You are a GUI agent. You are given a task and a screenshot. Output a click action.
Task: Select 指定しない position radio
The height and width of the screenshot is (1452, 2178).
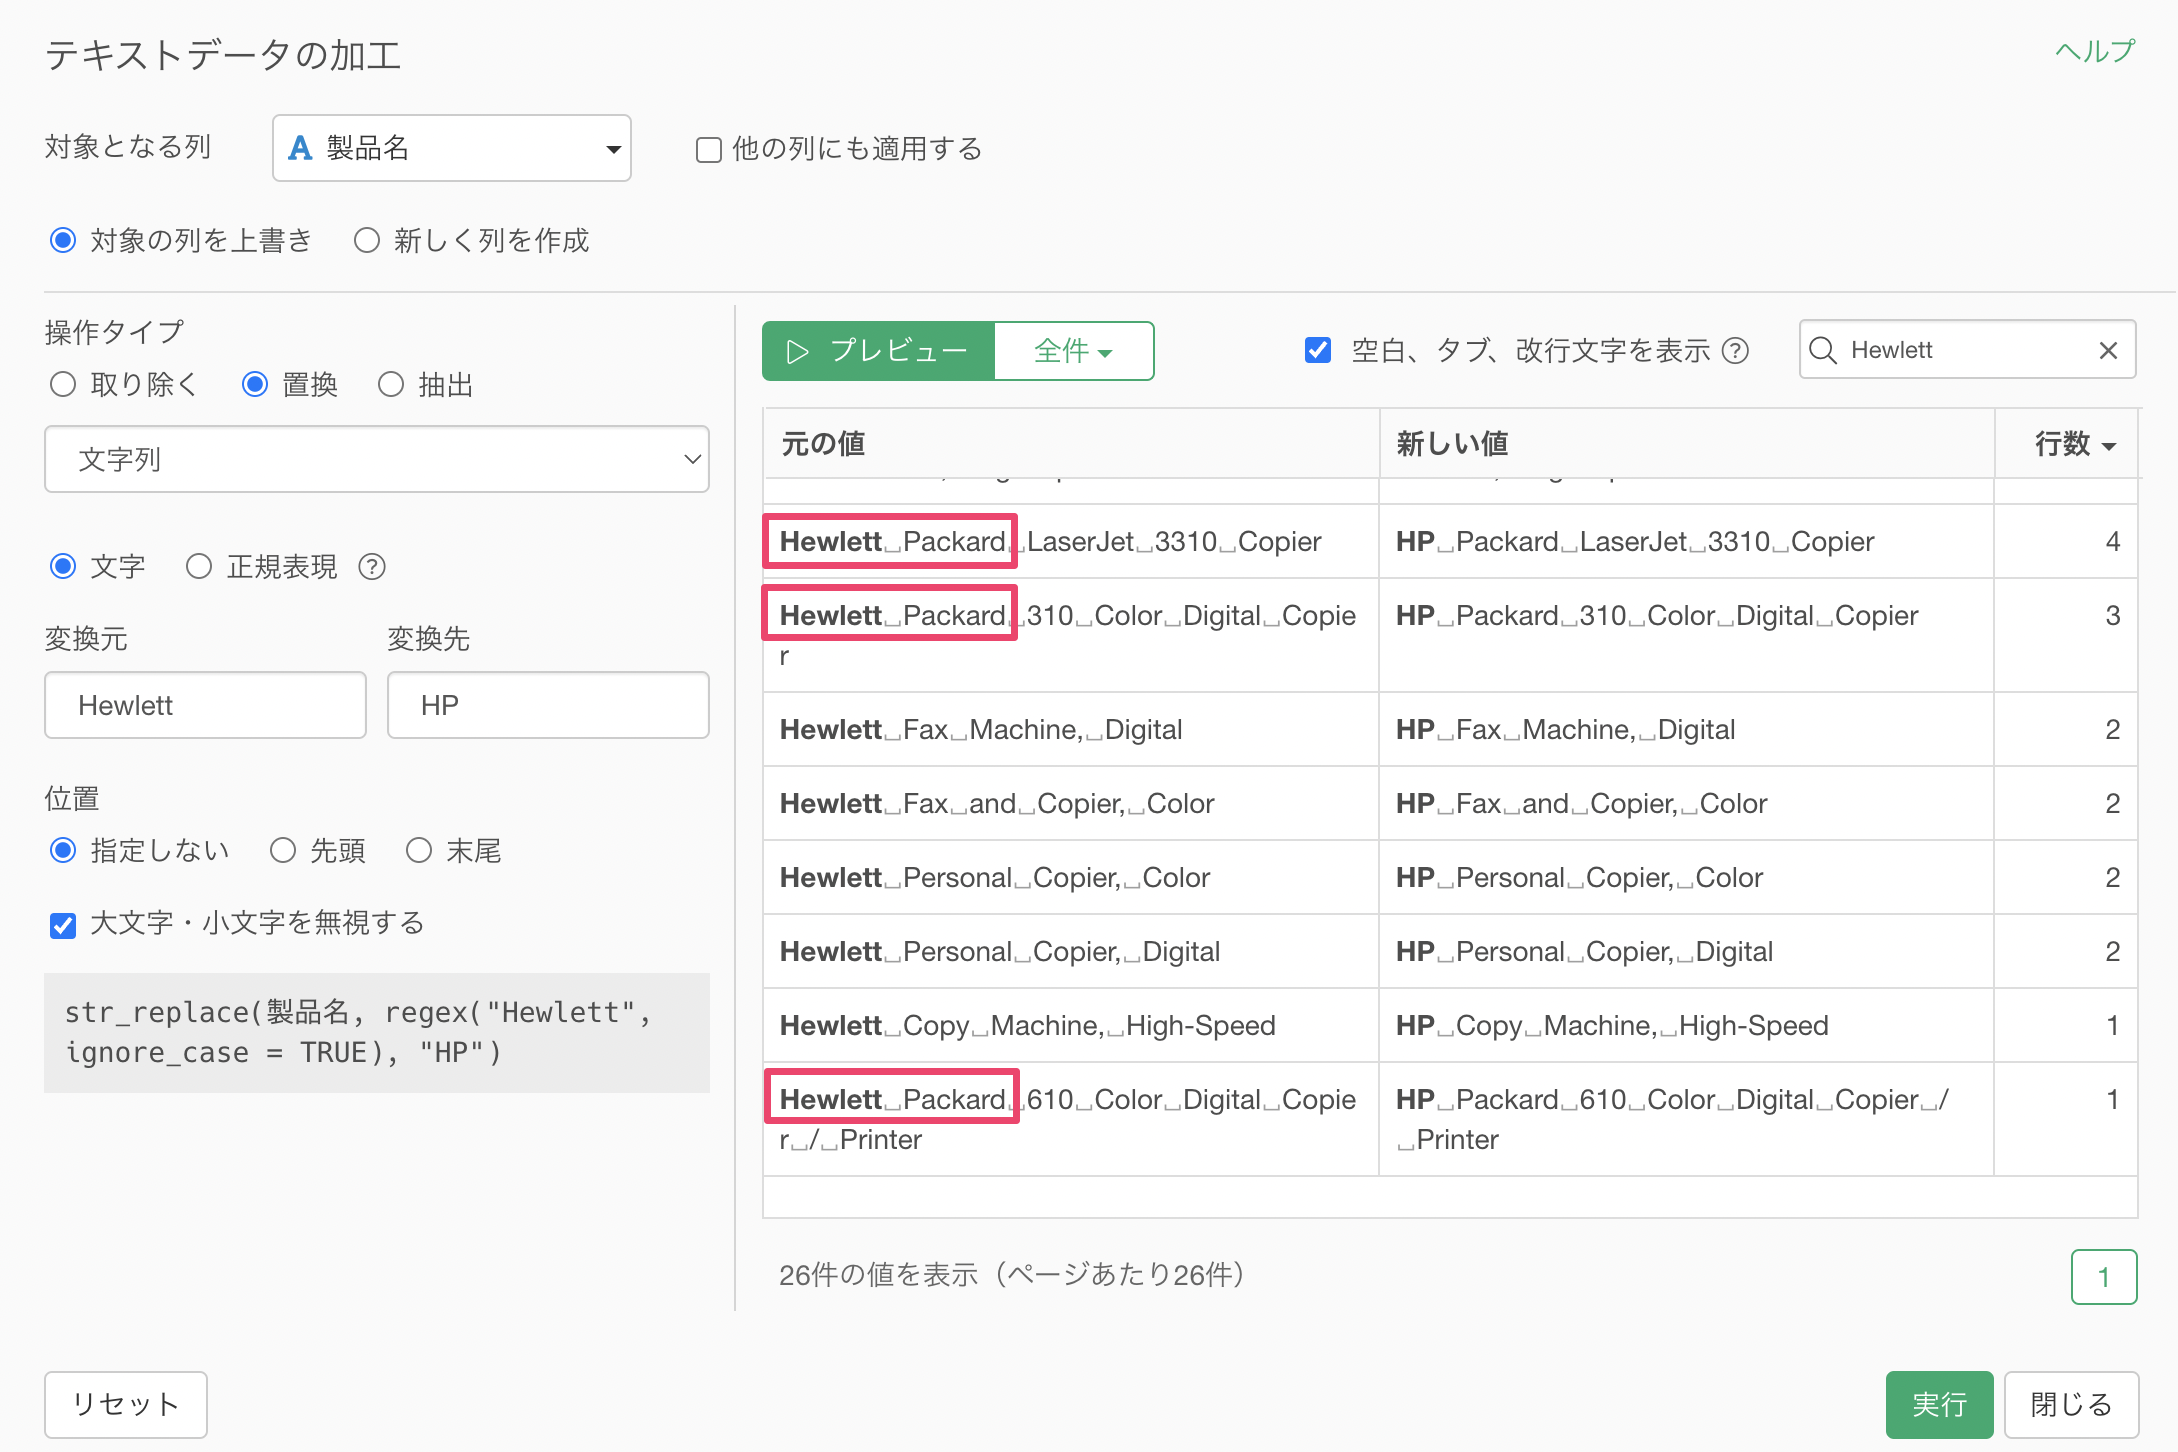(x=63, y=850)
